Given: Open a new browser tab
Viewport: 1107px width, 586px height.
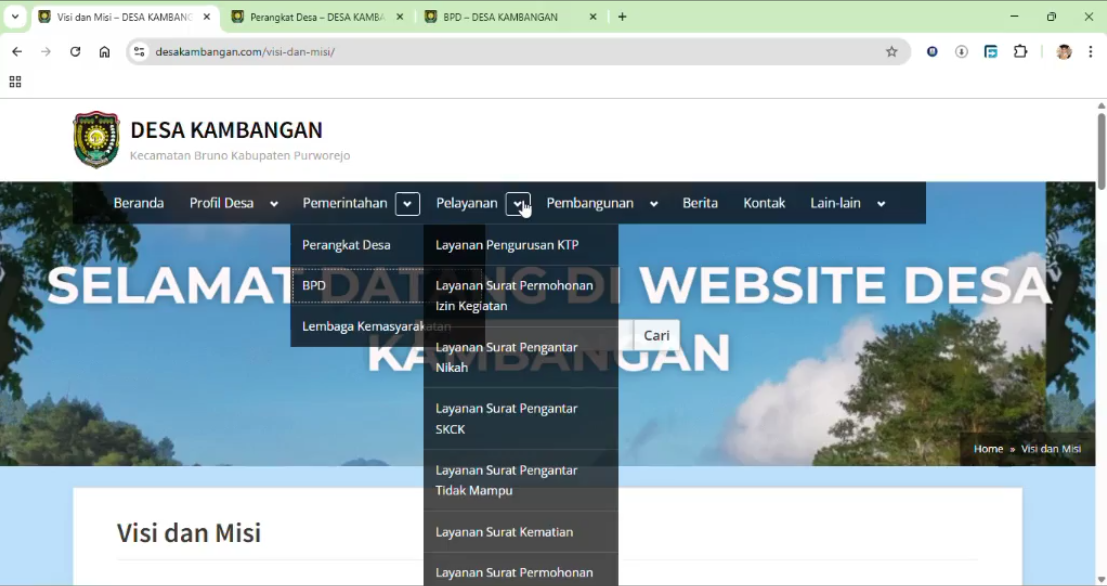Looking at the screenshot, I should tap(622, 17).
